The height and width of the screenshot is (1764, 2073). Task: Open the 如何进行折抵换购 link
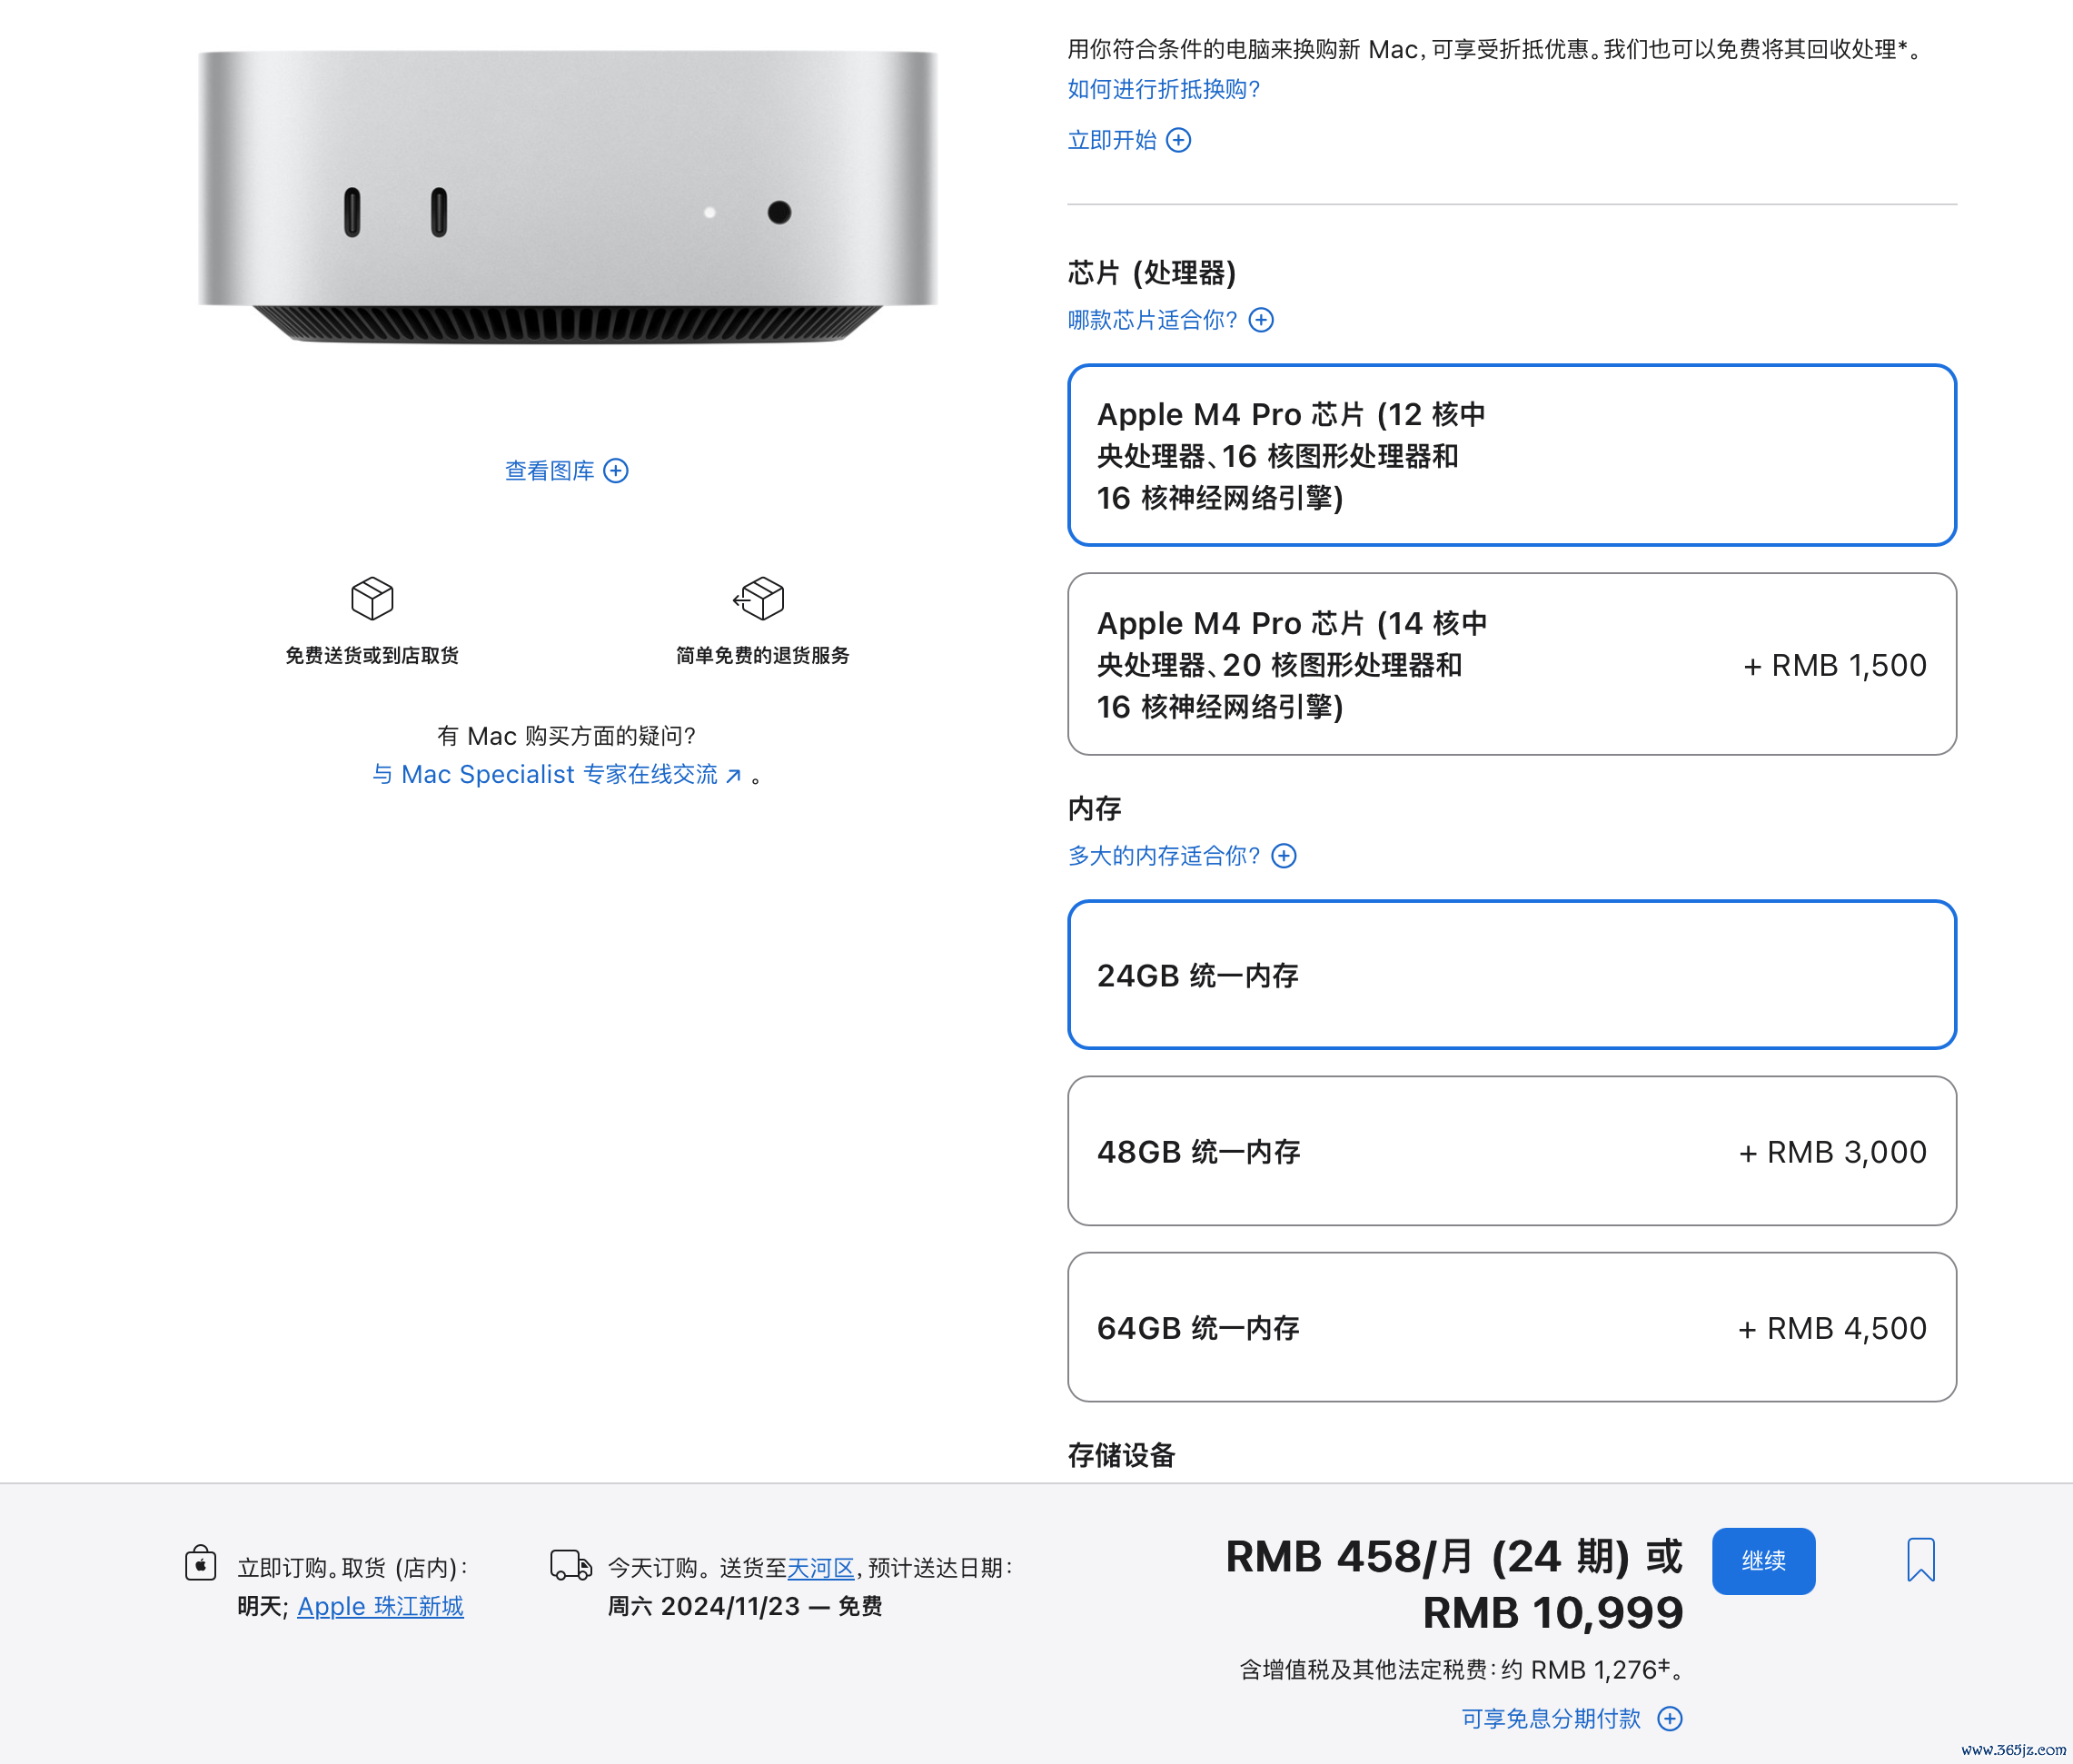pos(1163,89)
